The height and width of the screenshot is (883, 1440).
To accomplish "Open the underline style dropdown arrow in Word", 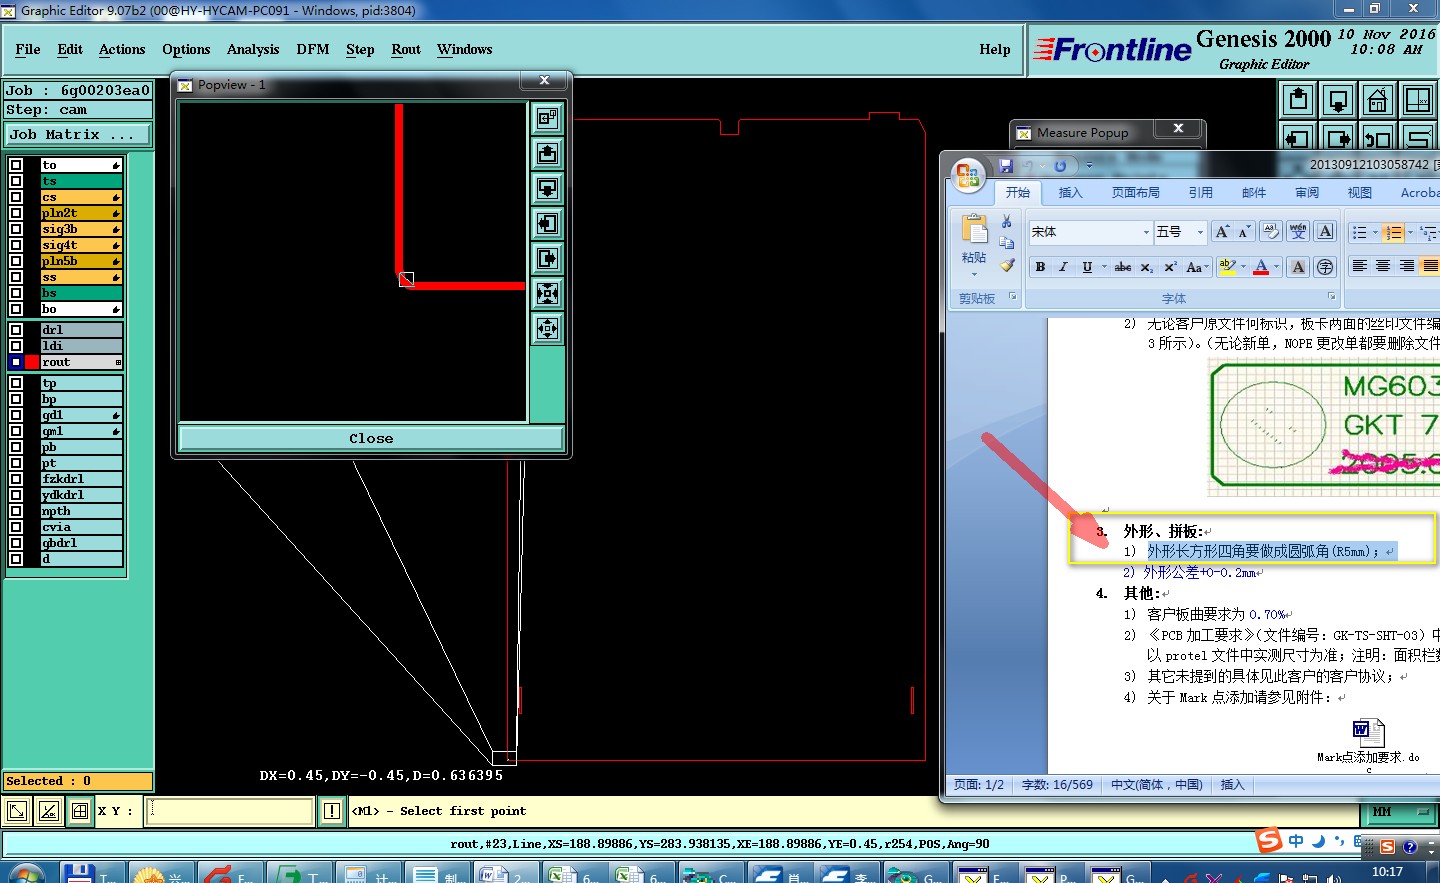I will pos(1104,267).
